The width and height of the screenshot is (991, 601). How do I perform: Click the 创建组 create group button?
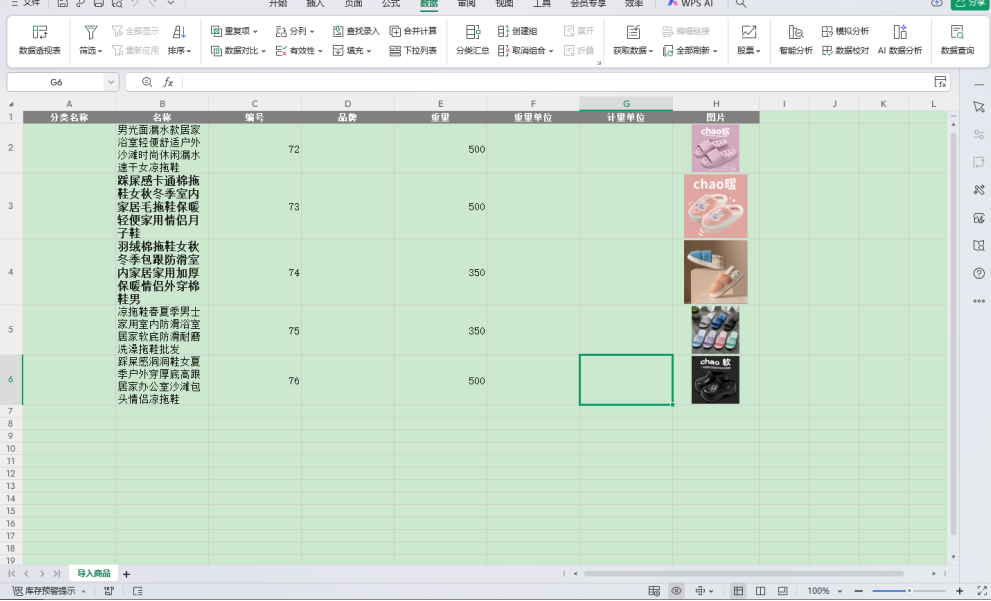point(518,31)
